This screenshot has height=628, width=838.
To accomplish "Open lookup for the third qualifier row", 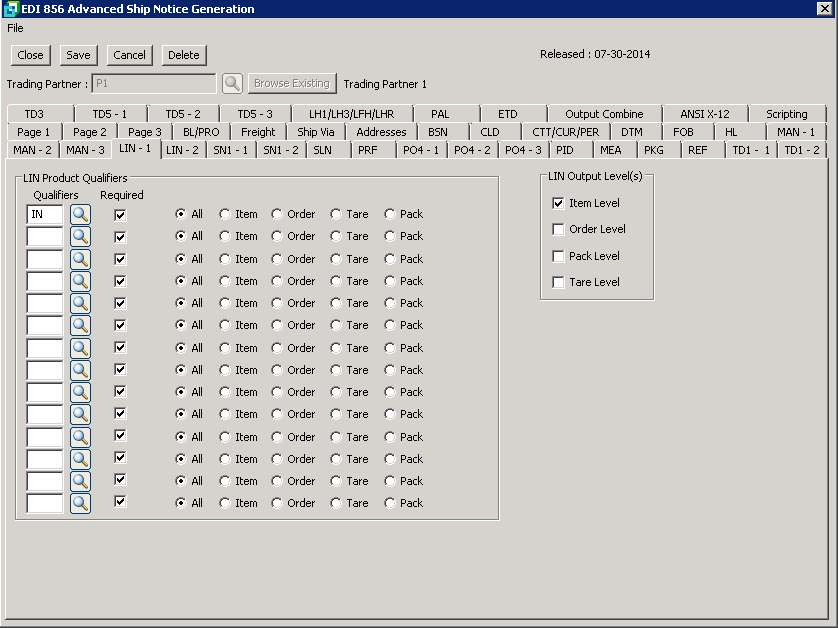I will (x=80, y=259).
